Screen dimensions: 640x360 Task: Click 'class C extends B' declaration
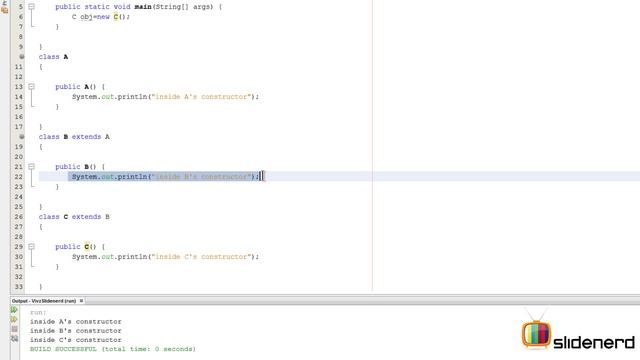tap(74, 217)
